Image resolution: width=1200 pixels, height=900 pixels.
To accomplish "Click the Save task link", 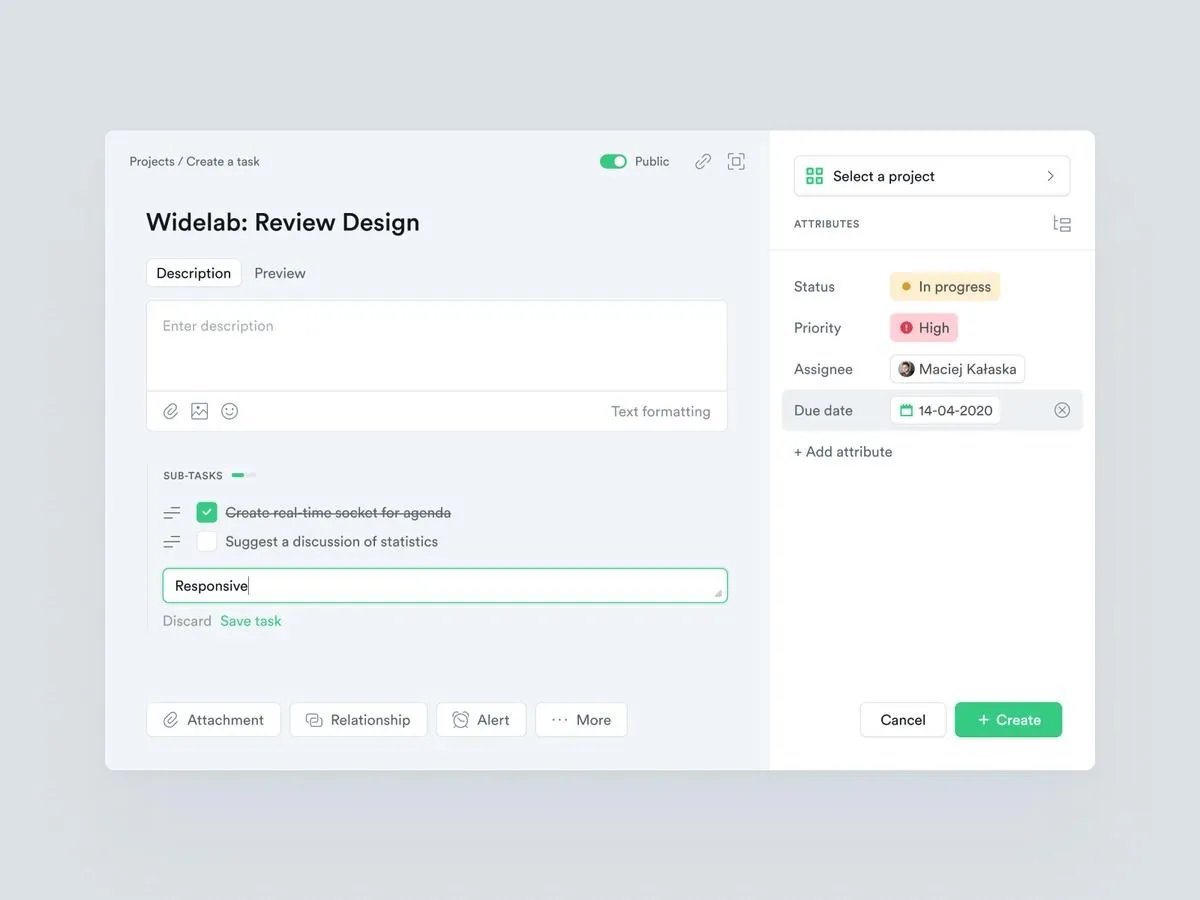I will [251, 621].
